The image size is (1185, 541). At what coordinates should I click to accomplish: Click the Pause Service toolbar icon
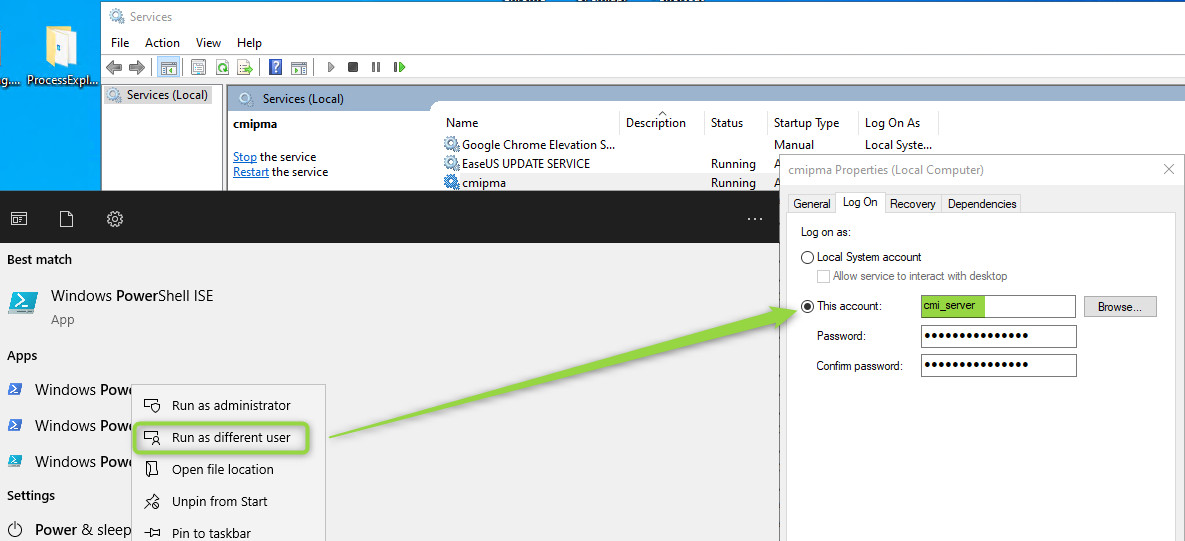tap(376, 67)
